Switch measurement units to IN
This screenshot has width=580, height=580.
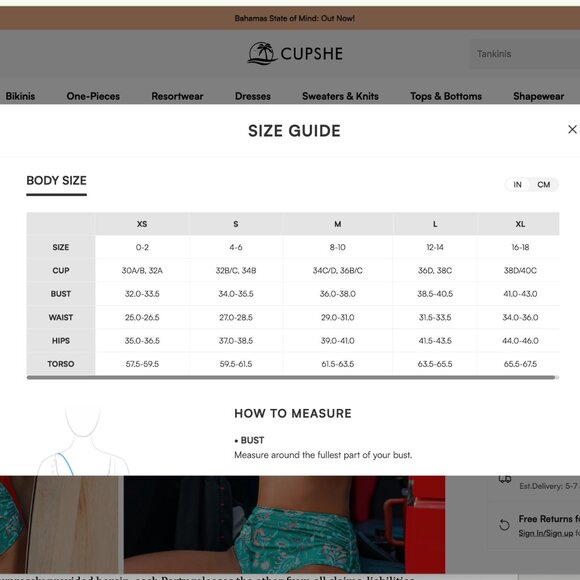pos(517,185)
